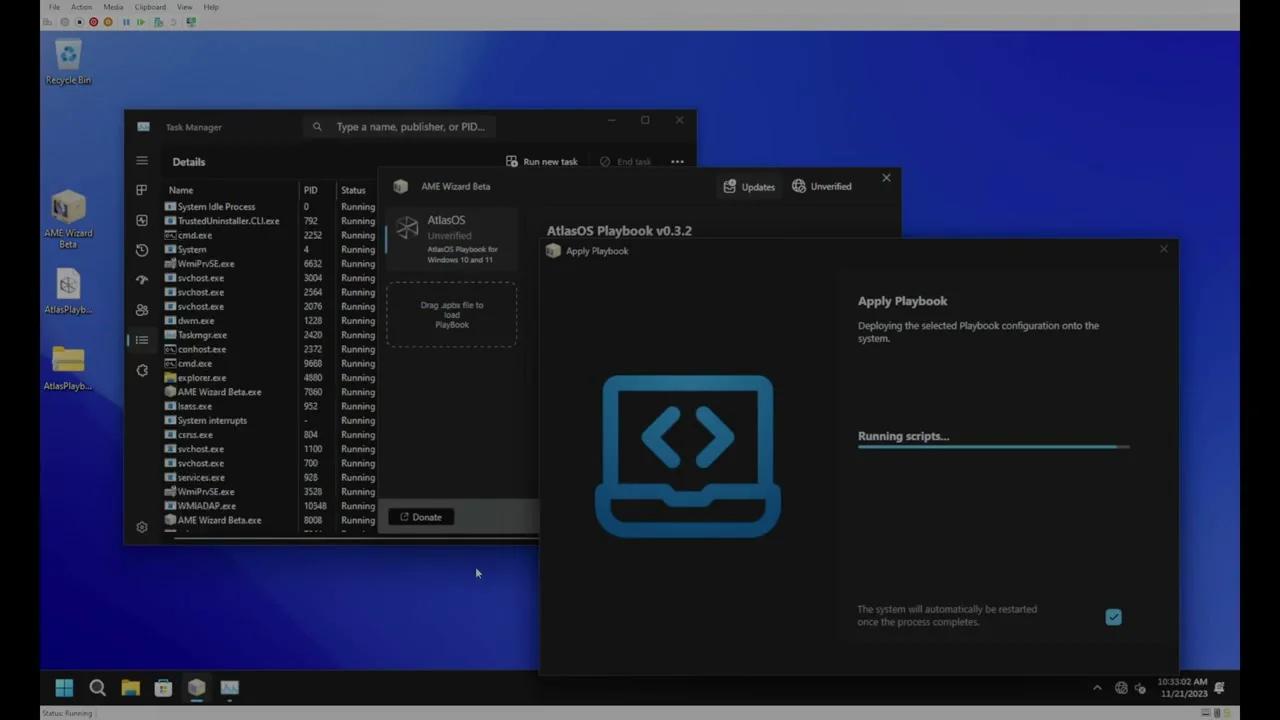Viewport: 1280px width, 720px height.
Task: View Services in the Task Manager sidebar
Action: point(141,370)
